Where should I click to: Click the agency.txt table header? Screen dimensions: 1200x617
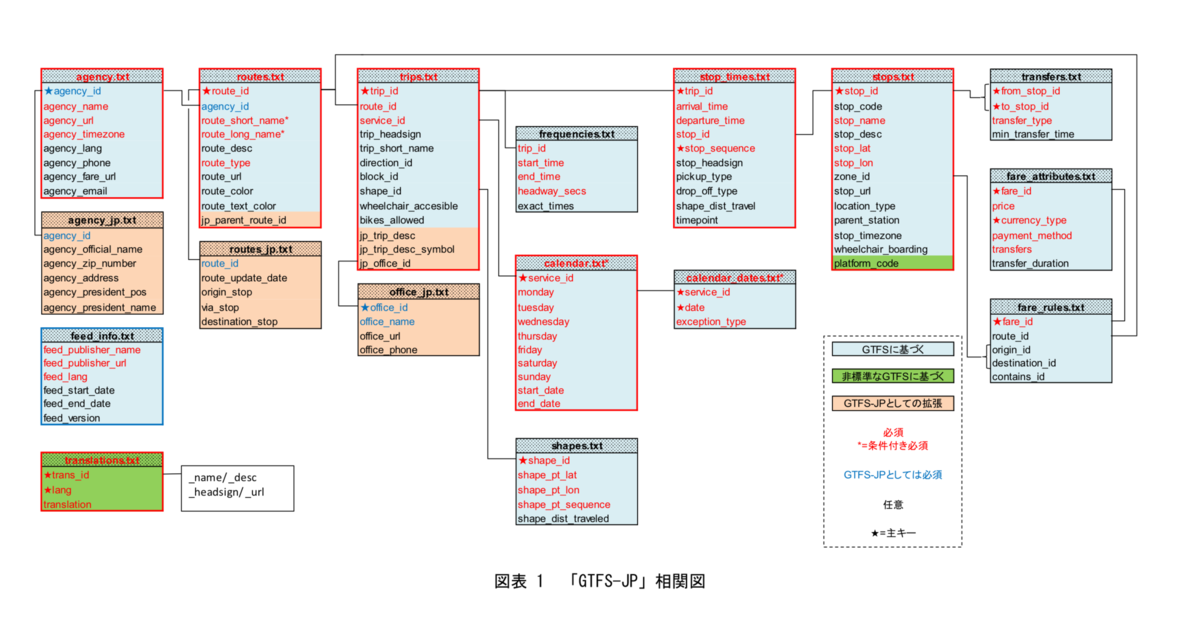102,76
